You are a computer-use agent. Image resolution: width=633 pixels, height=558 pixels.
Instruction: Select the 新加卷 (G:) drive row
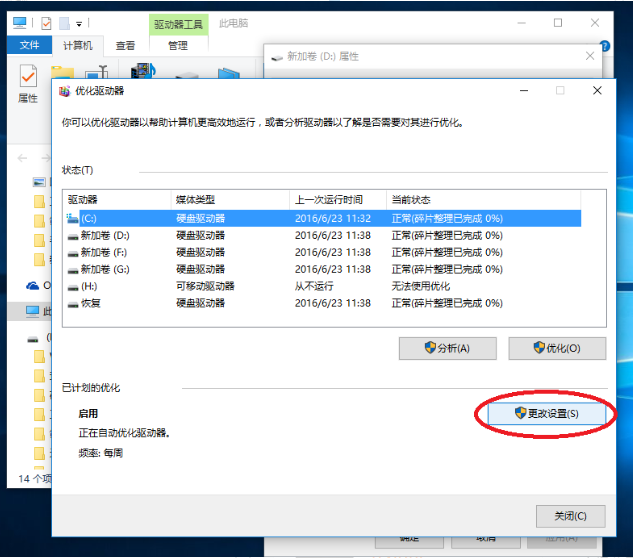pyautogui.click(x=324, y=269)
